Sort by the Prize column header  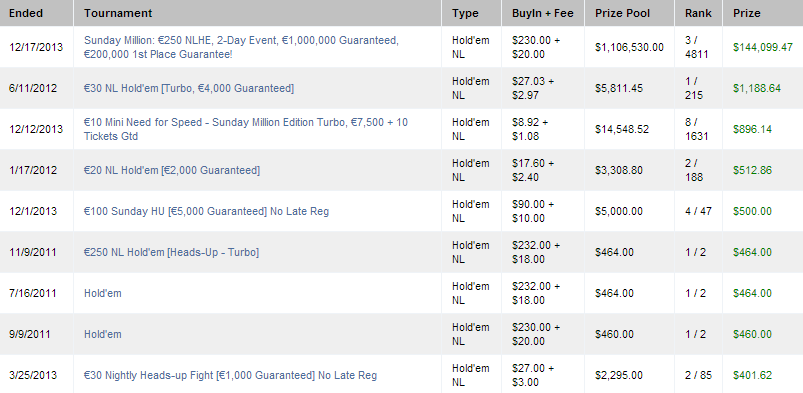[747, 13]
